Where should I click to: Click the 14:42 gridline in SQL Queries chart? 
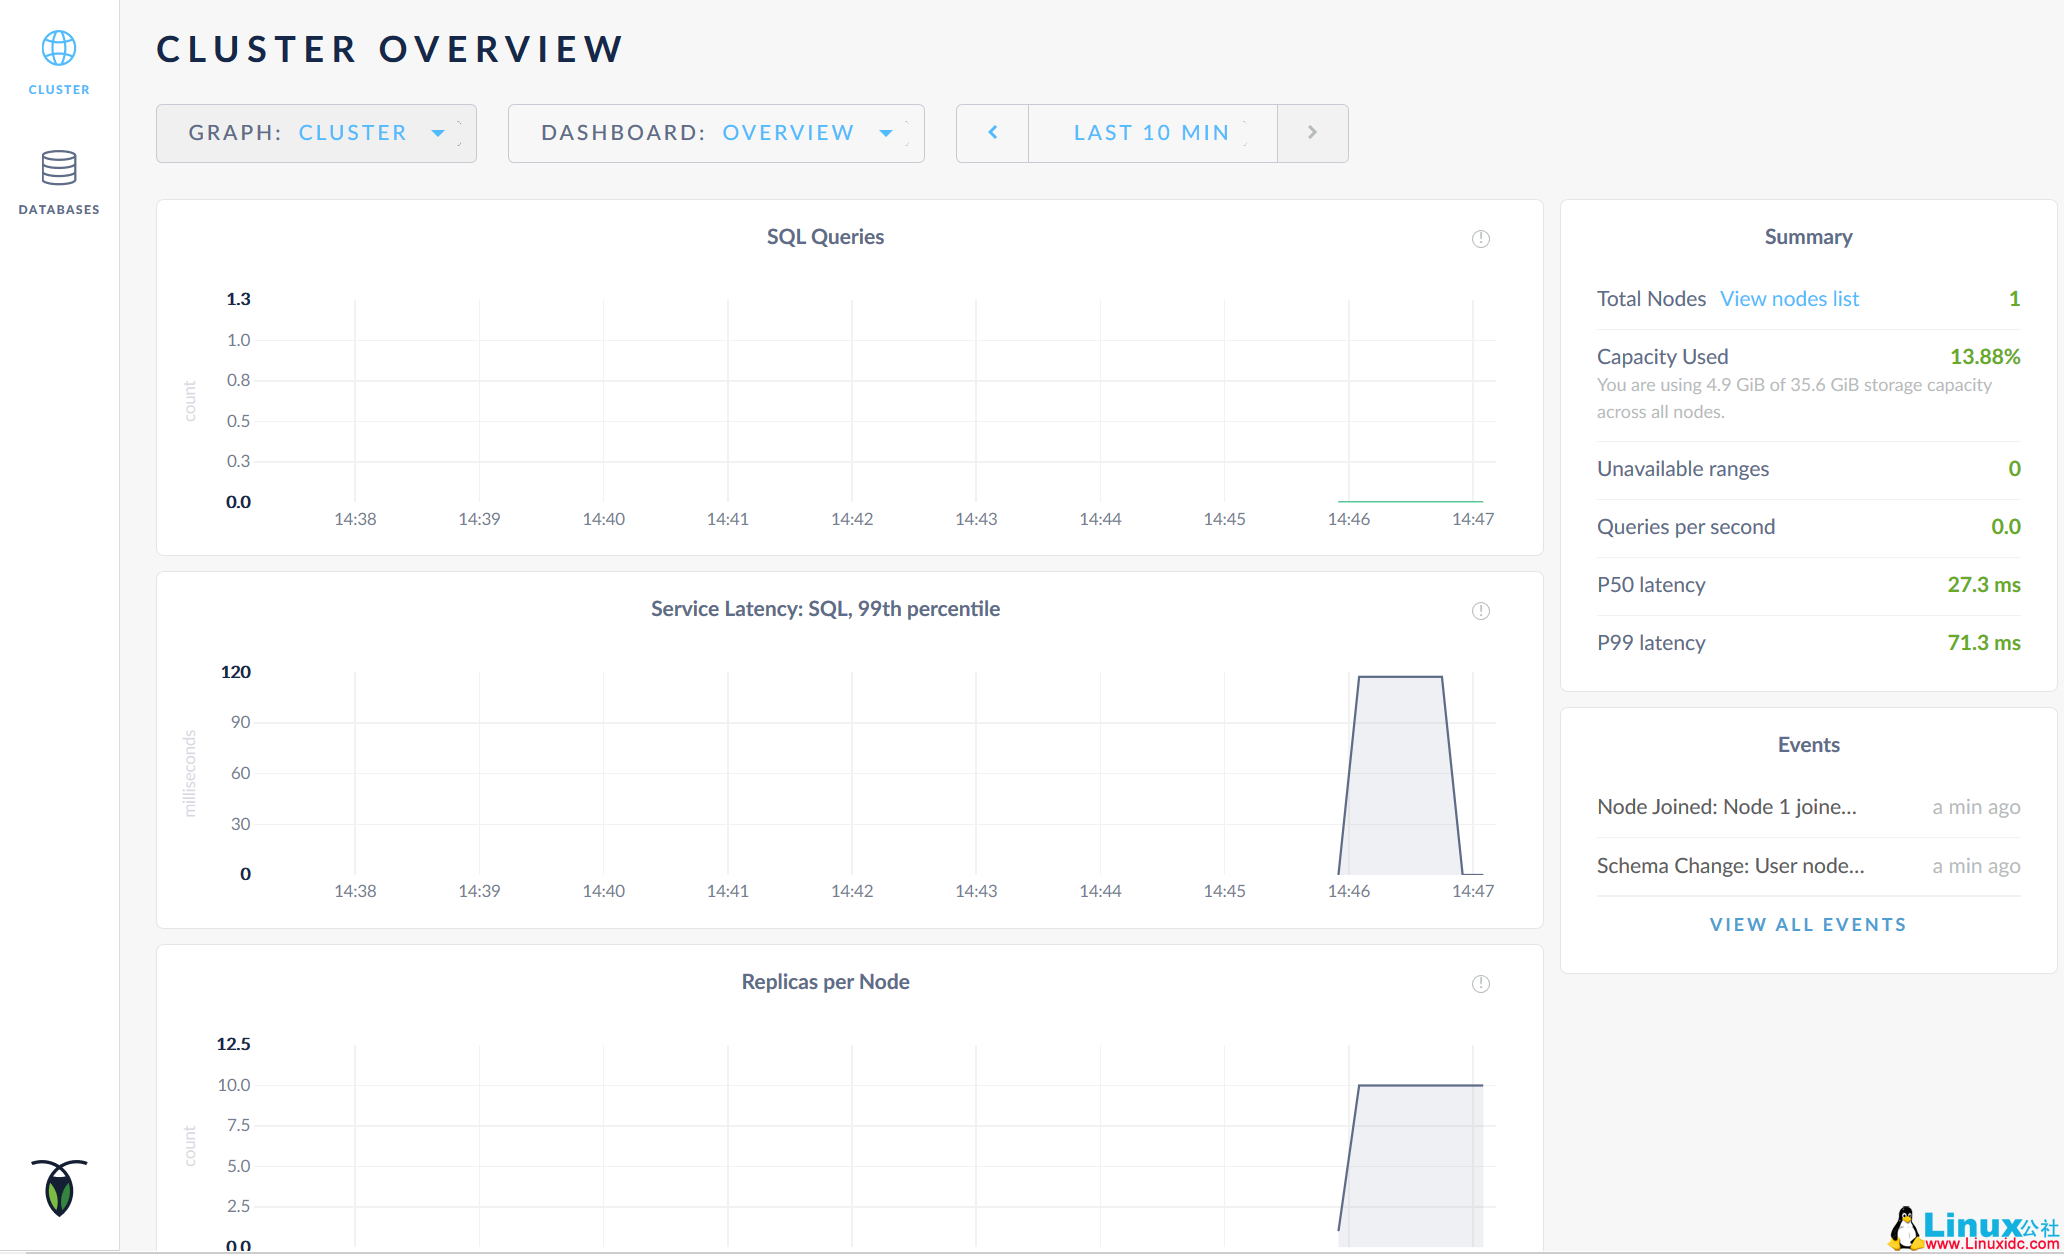(x=852, y=400)
